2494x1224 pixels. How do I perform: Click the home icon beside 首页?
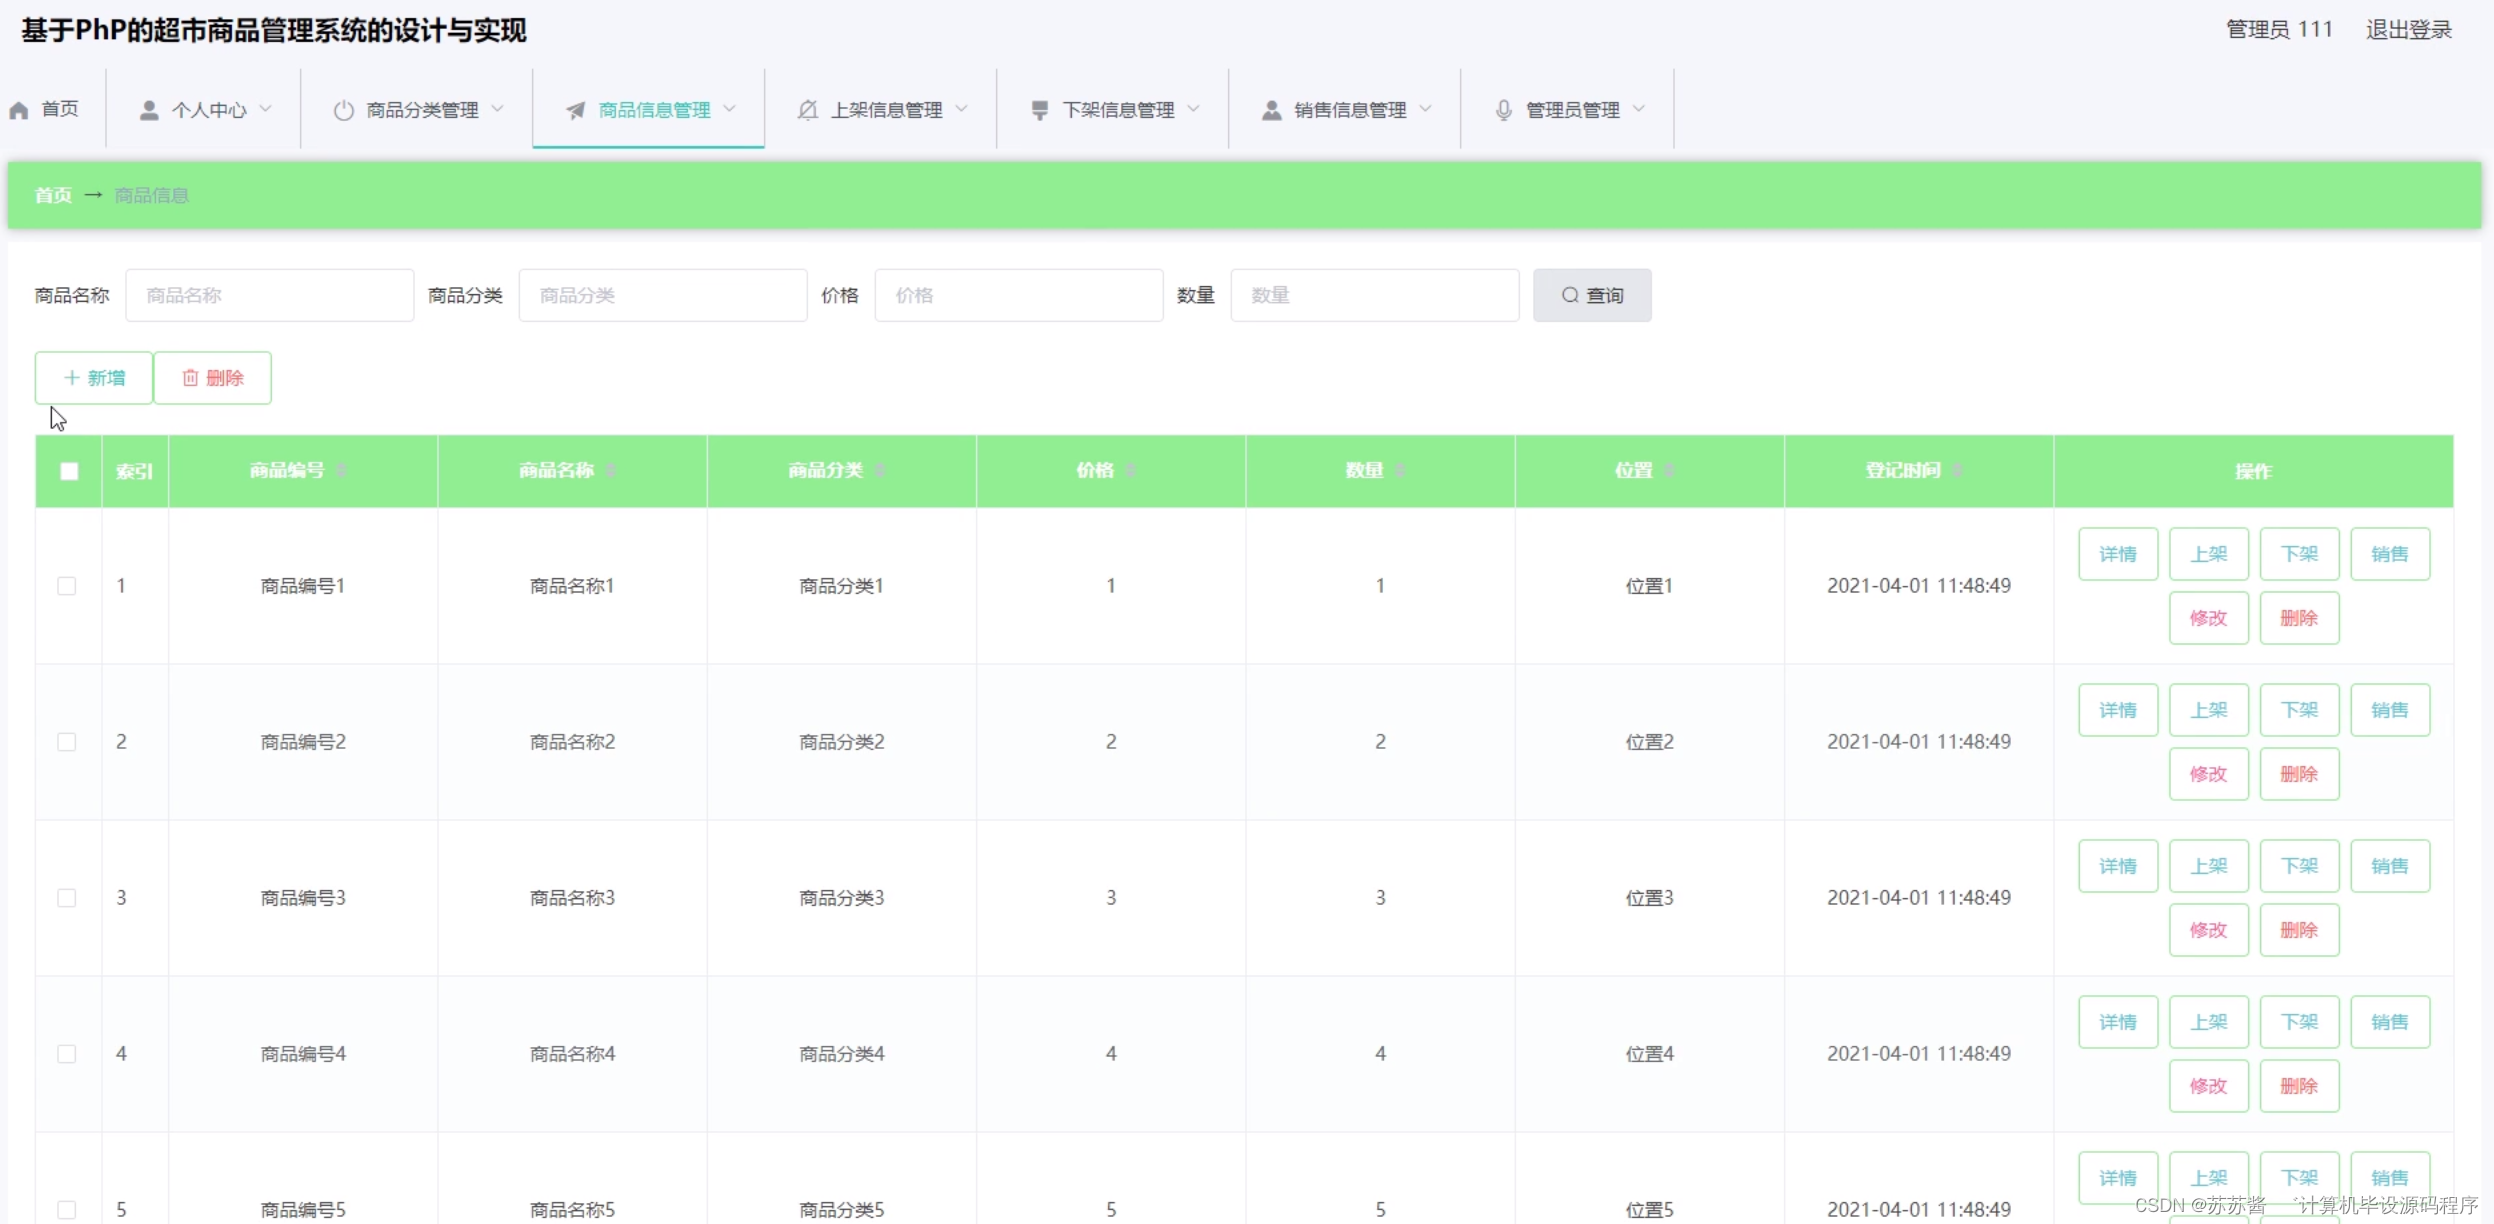[19, 110]
